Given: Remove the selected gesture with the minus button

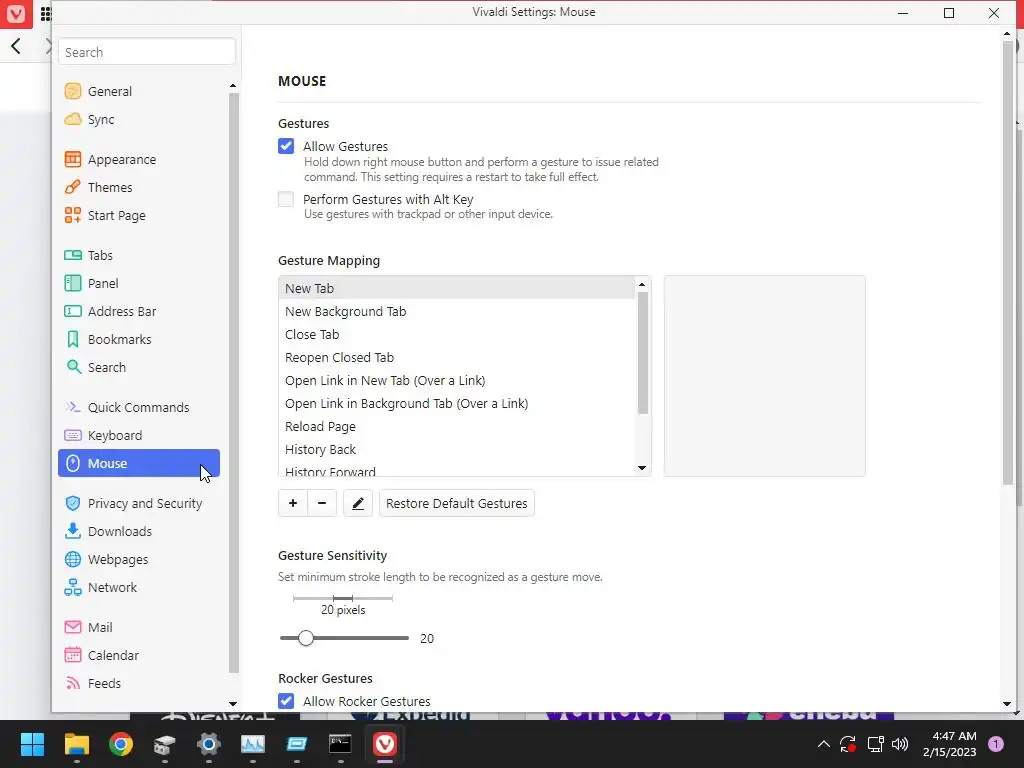Looking at the screenshot, I should click(322, 504).
